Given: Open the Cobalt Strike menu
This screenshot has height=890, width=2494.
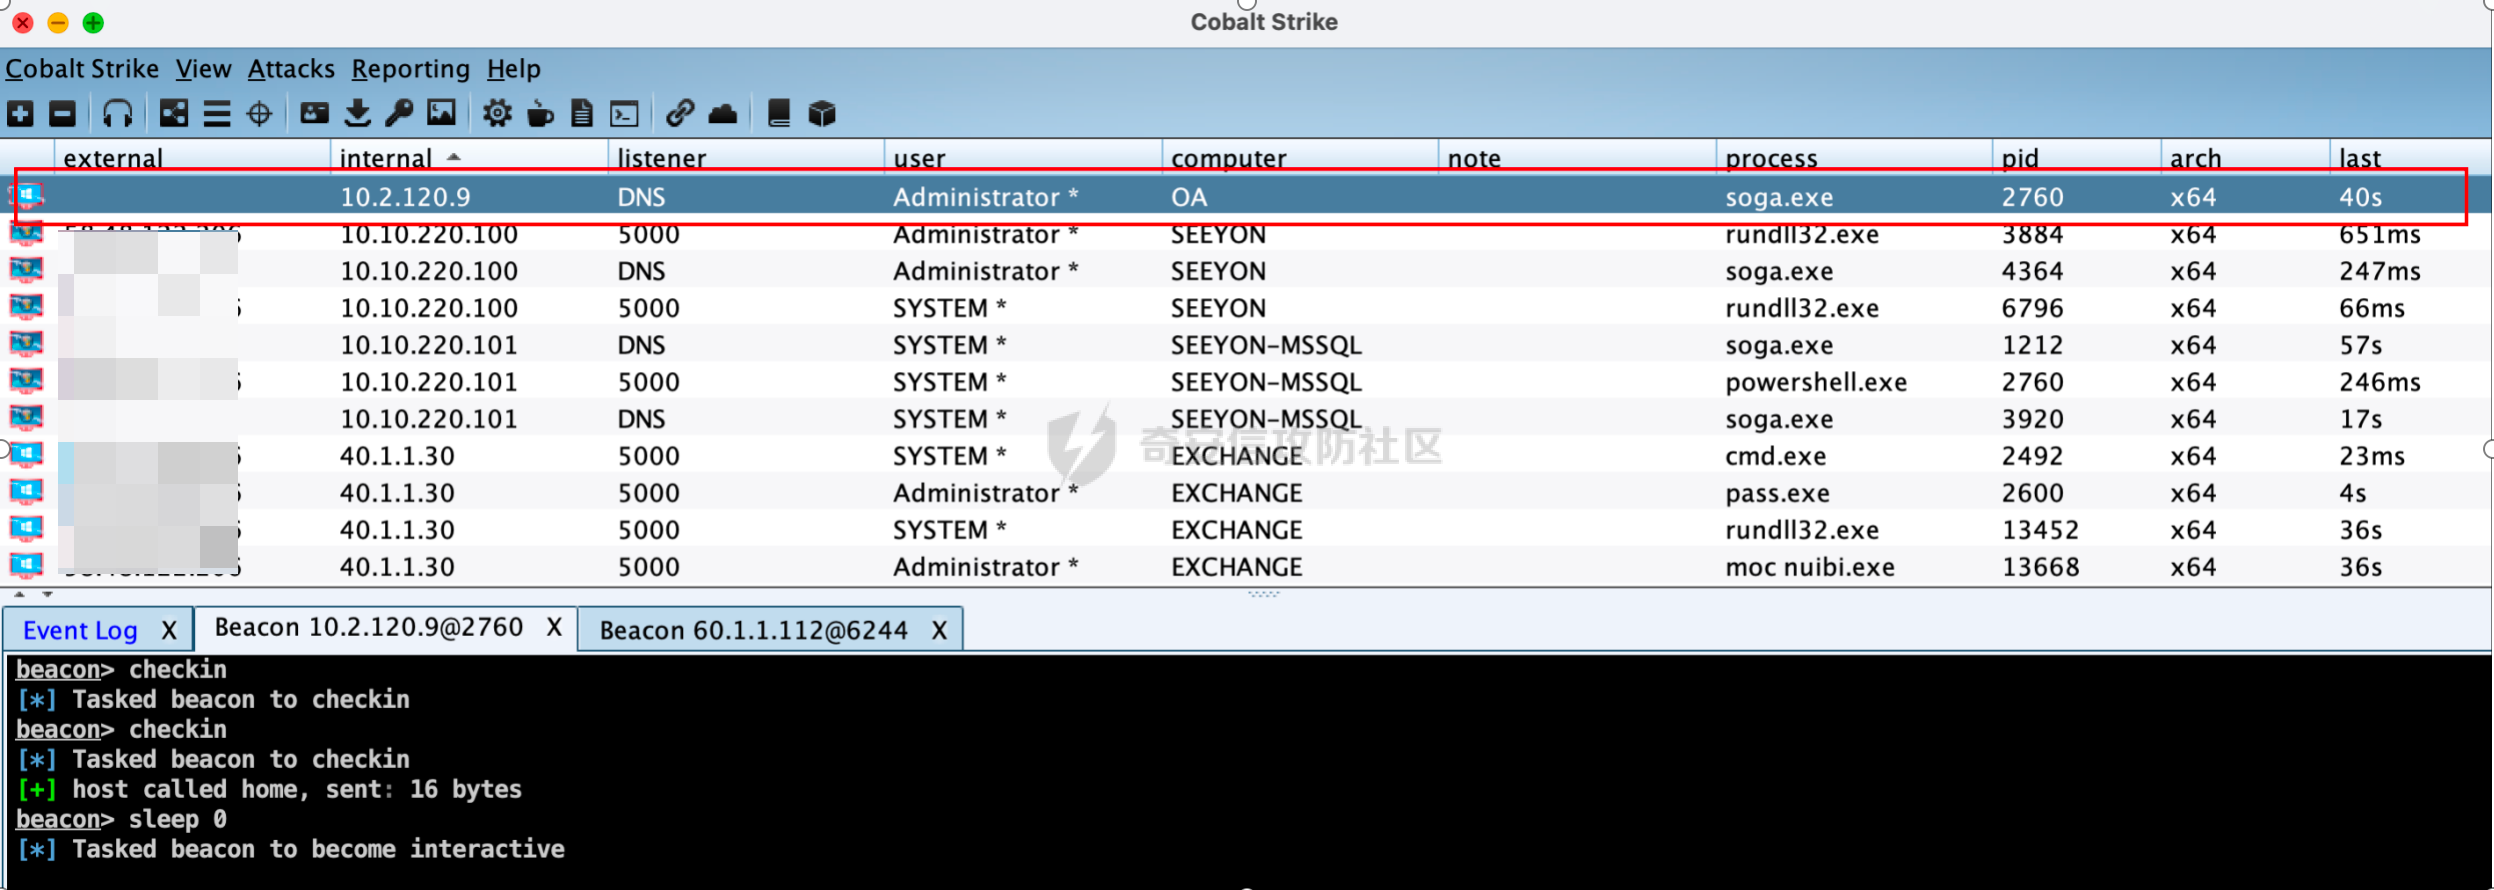Looking at the screenshot, I should tap(82, 69).
